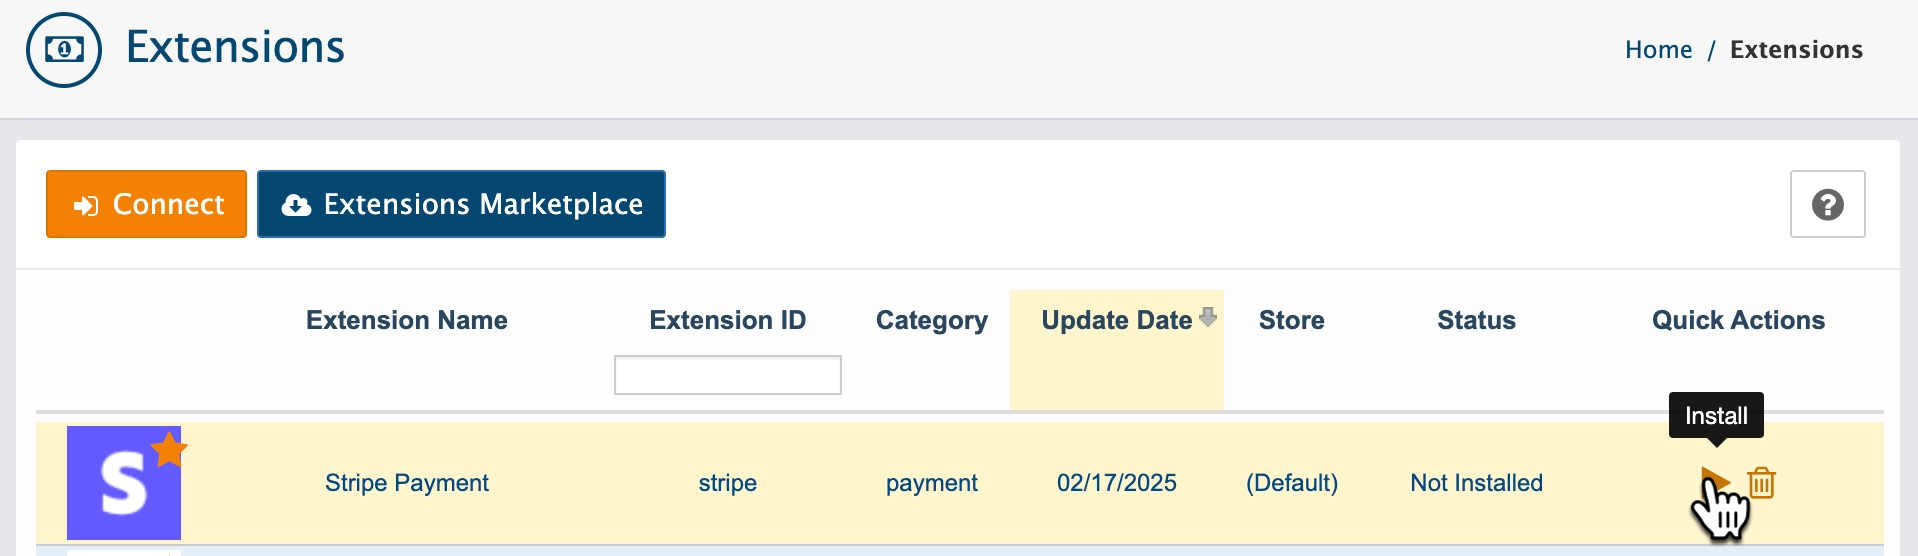Focus the Extension ID filter field
1918x556 pixels.
(x=728, y=375)
